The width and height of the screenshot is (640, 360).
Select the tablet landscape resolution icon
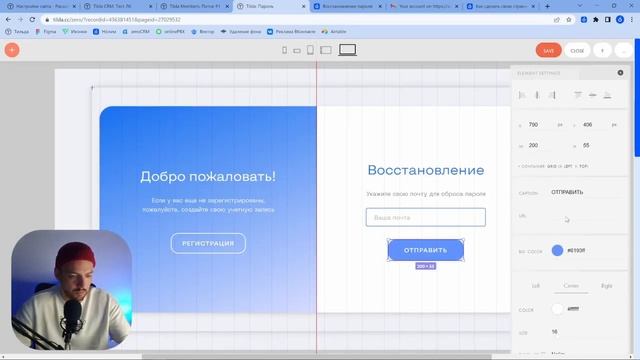[x=326, y=50]
